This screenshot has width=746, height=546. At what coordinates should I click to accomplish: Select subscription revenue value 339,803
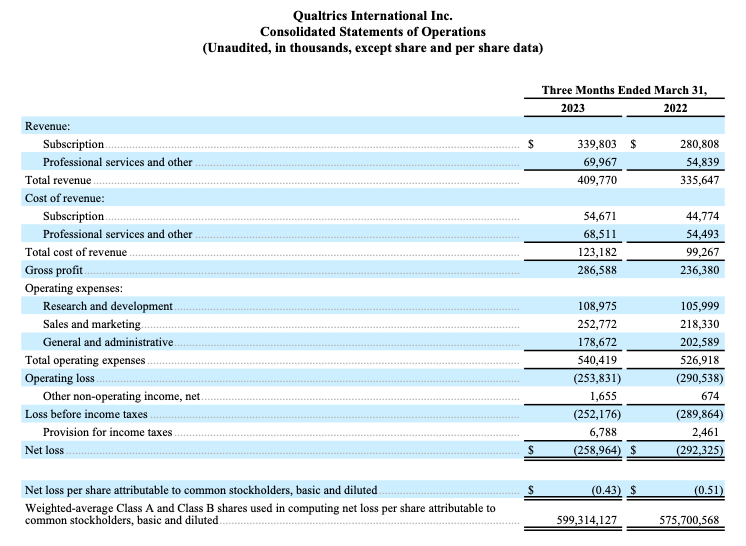tap(597, 144)
